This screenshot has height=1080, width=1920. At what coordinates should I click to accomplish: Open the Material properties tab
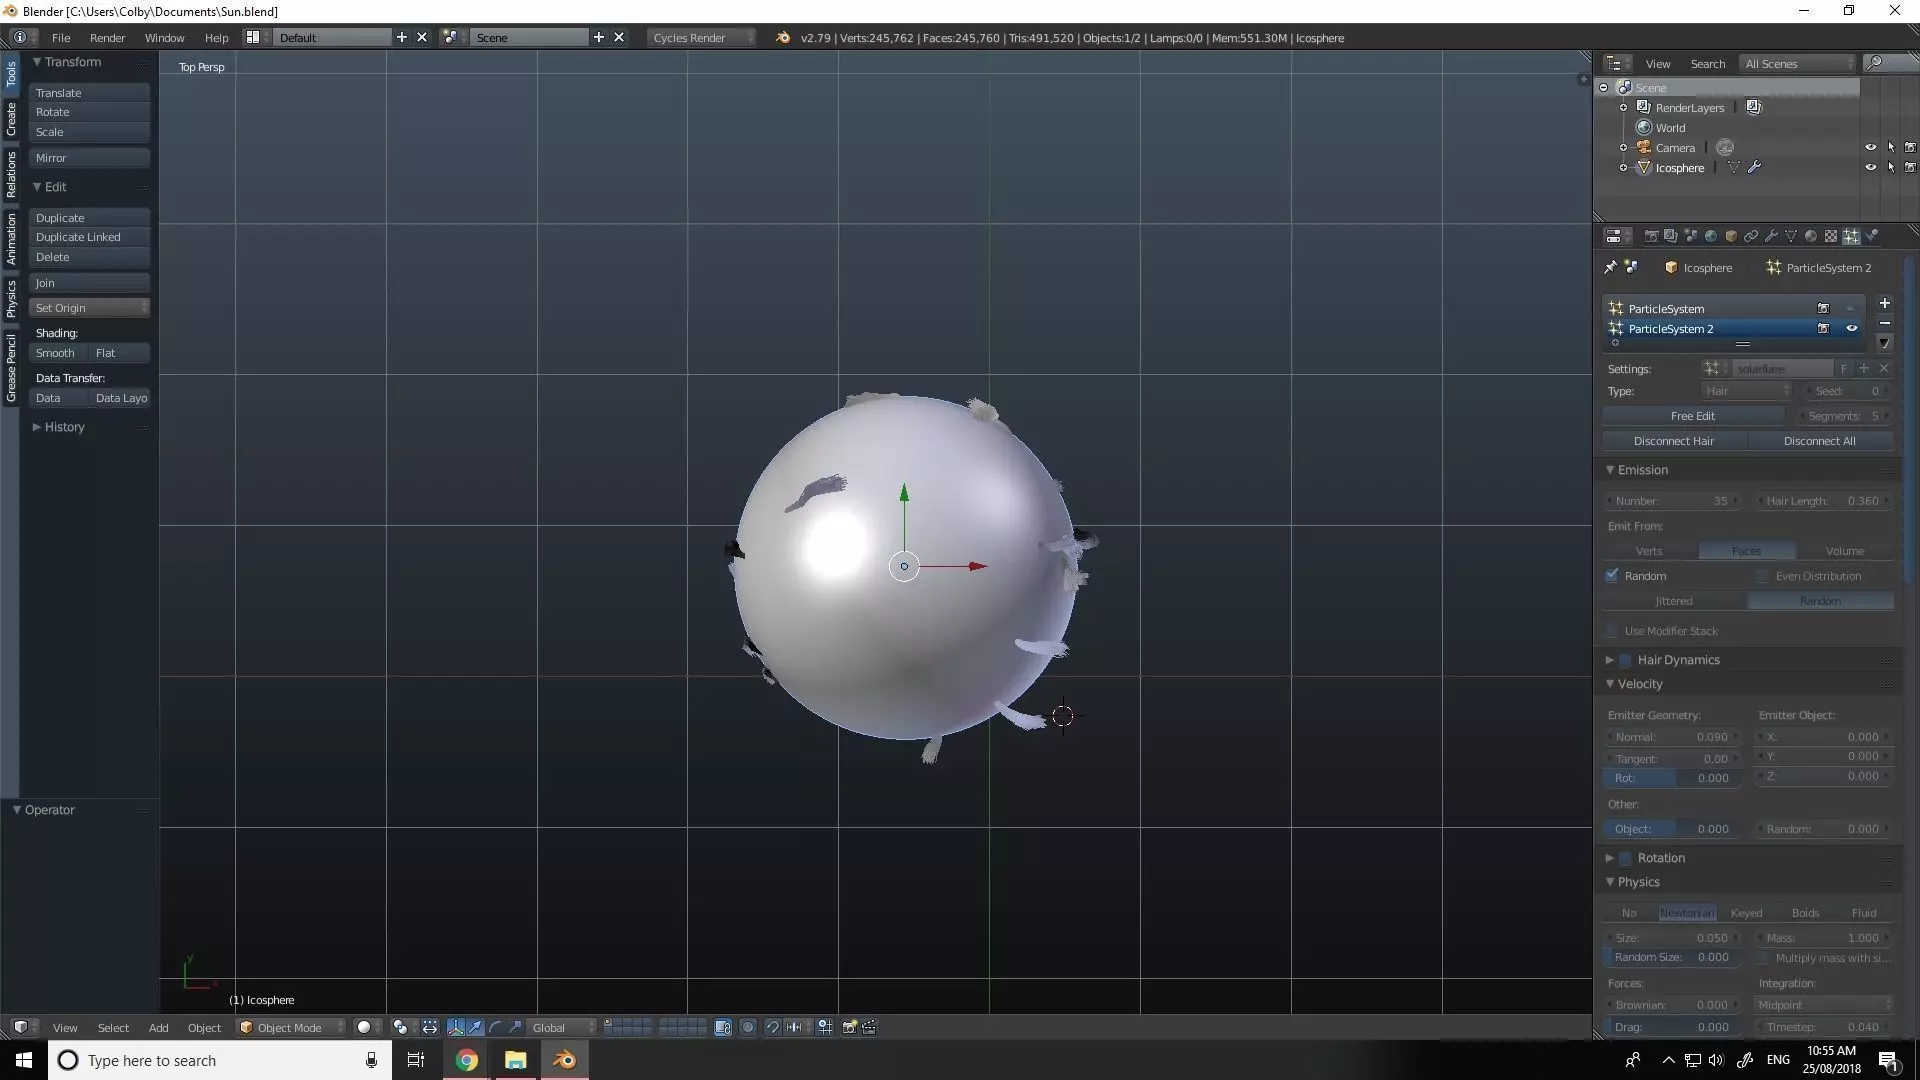1811,236
